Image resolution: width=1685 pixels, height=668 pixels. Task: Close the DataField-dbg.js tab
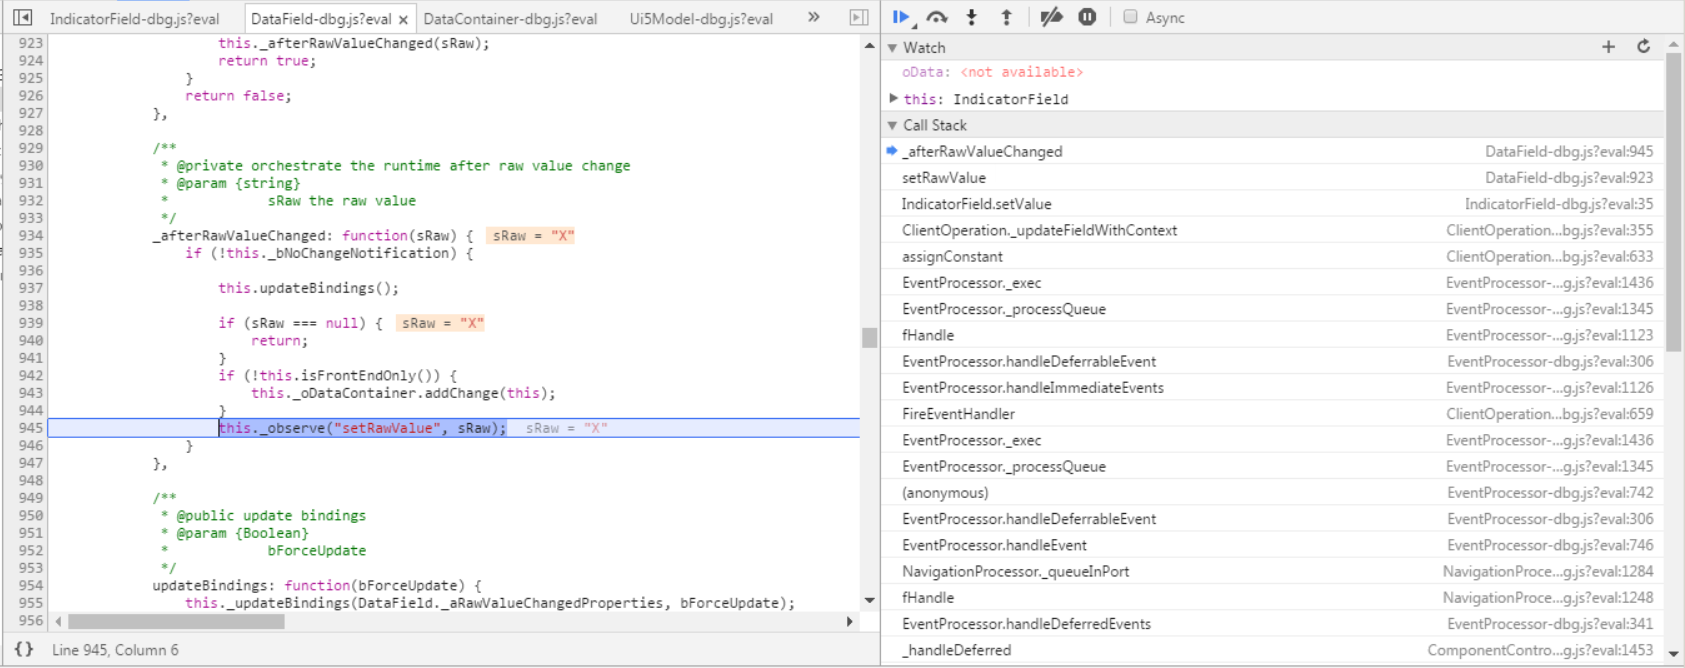click(x=403, y=19)
